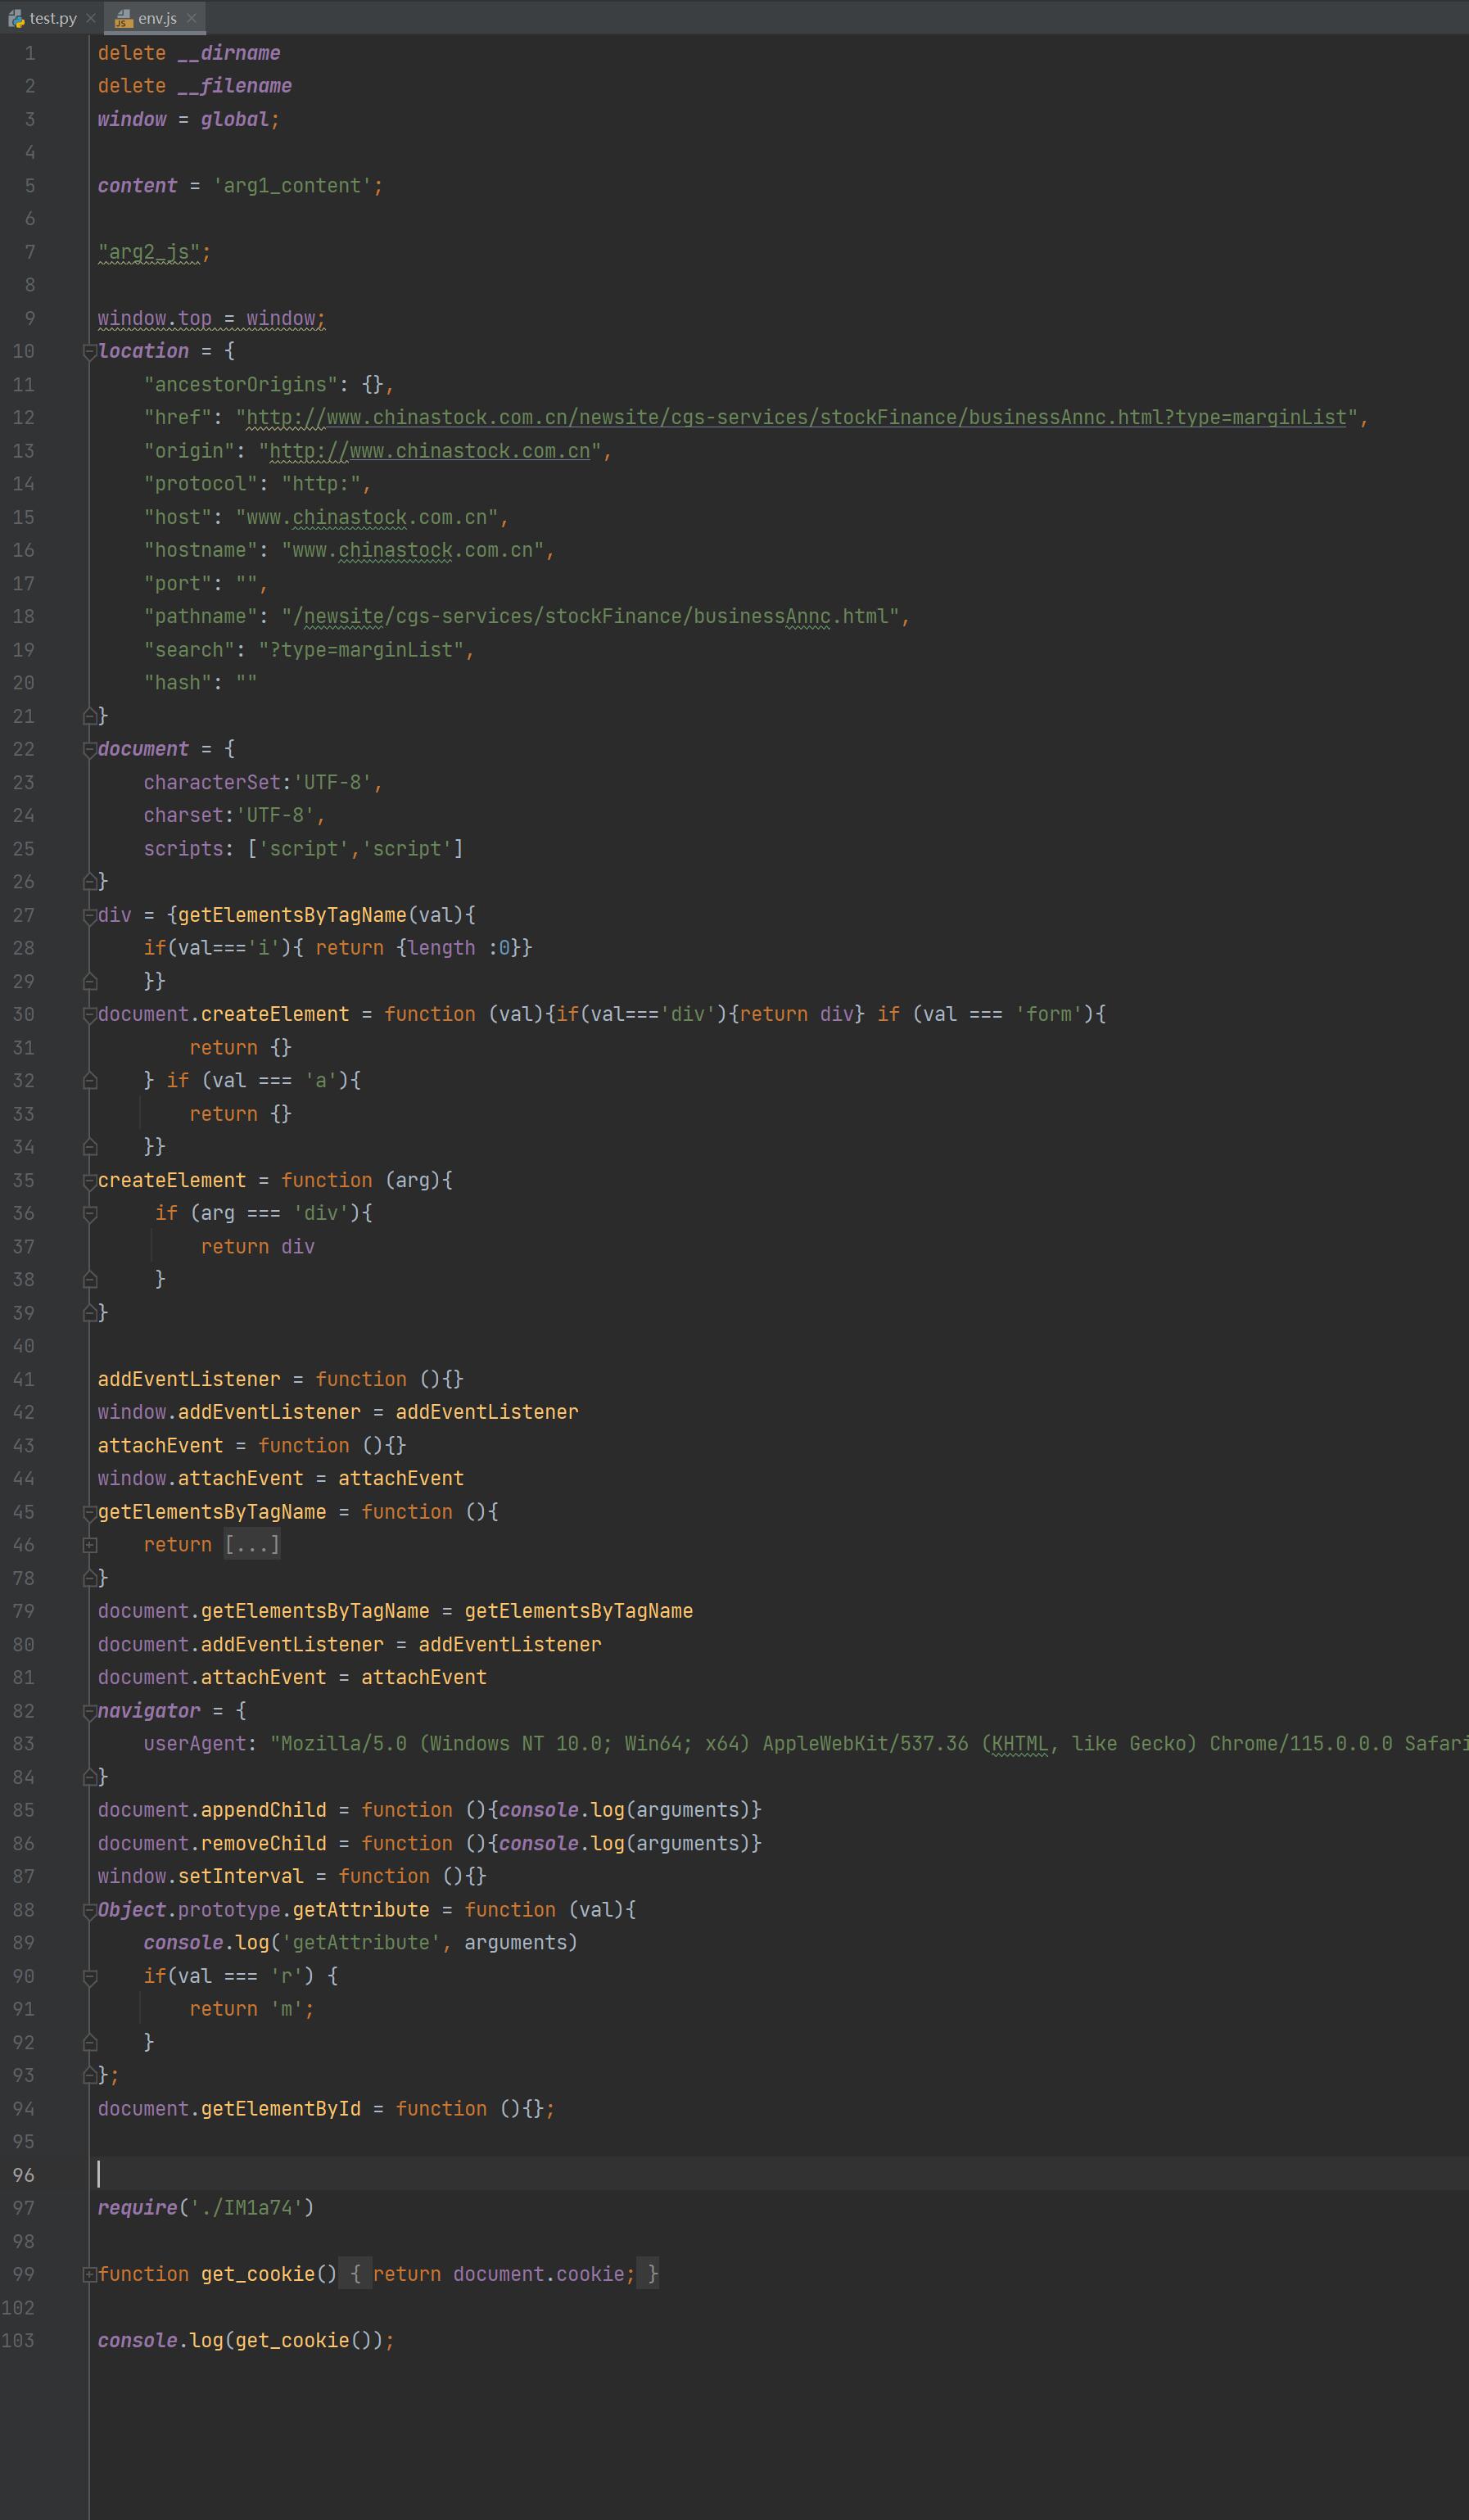Click the 'window = global;' line
Viewport: 1469px width, 2520px height.
coord(189,119)
